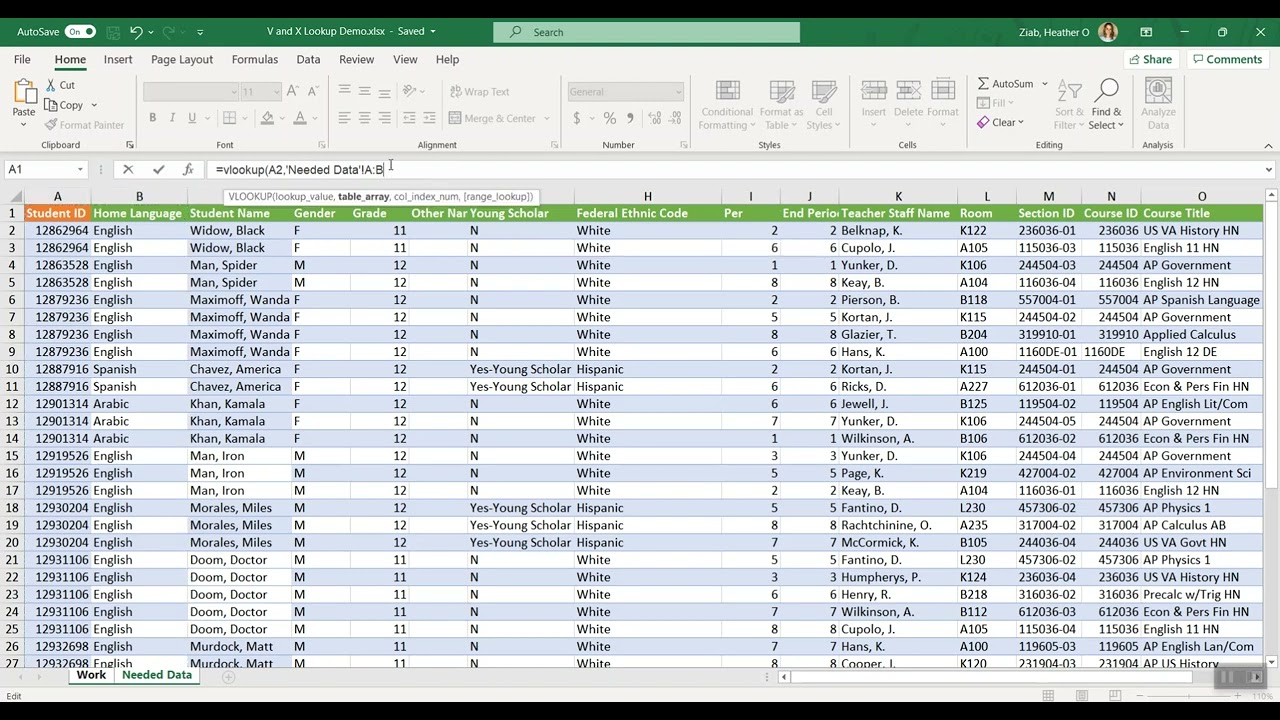This screenshot has height=720, width=1280.
Task: Open the File tab
Action: coord(22,60)
